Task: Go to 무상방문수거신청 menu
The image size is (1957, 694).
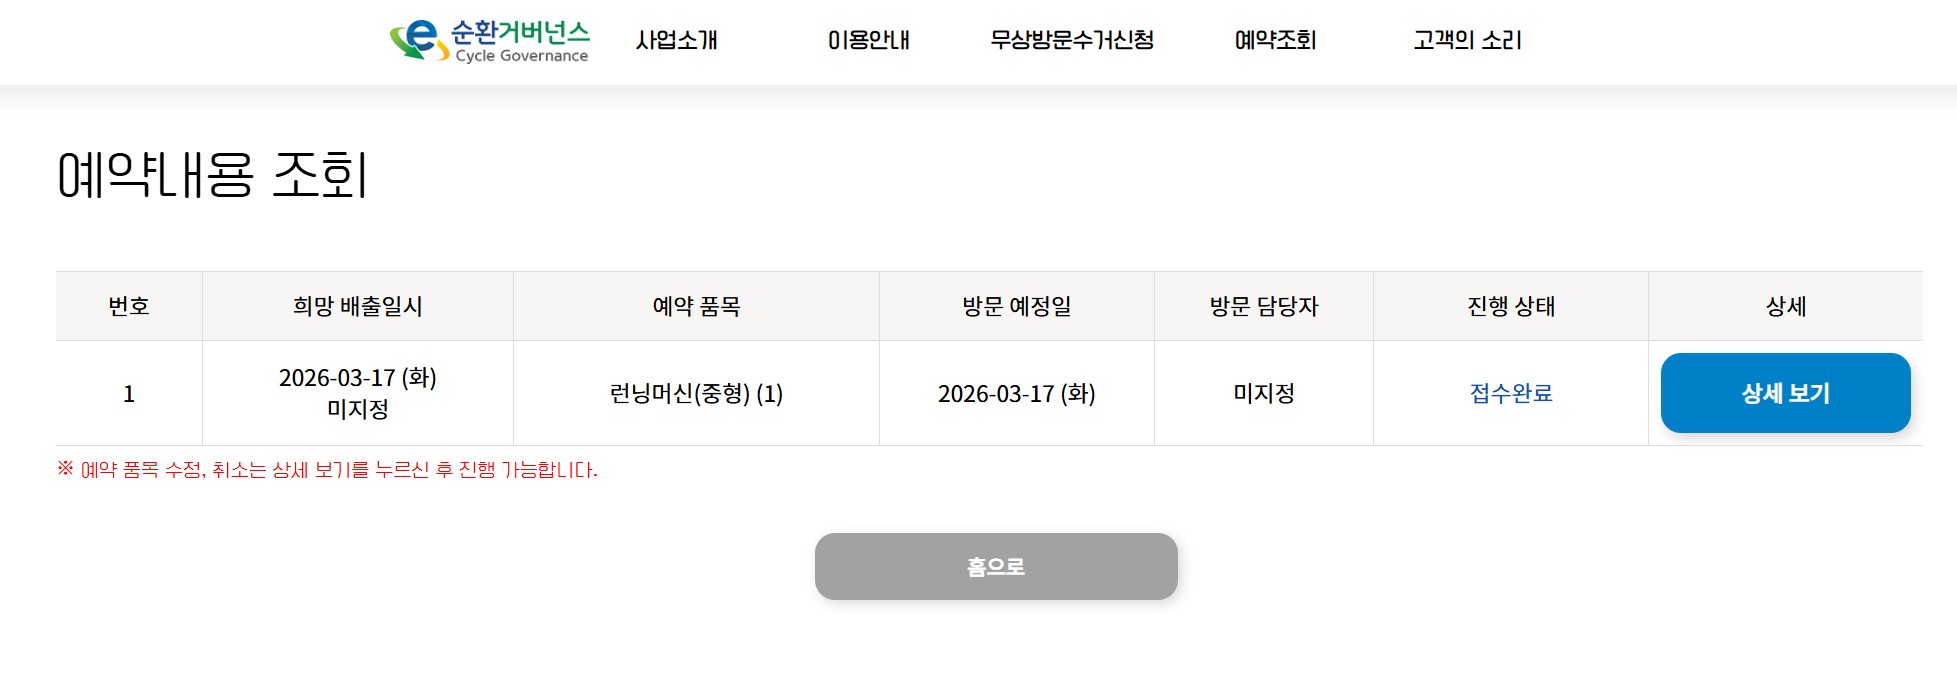Action: [1072, 41]
